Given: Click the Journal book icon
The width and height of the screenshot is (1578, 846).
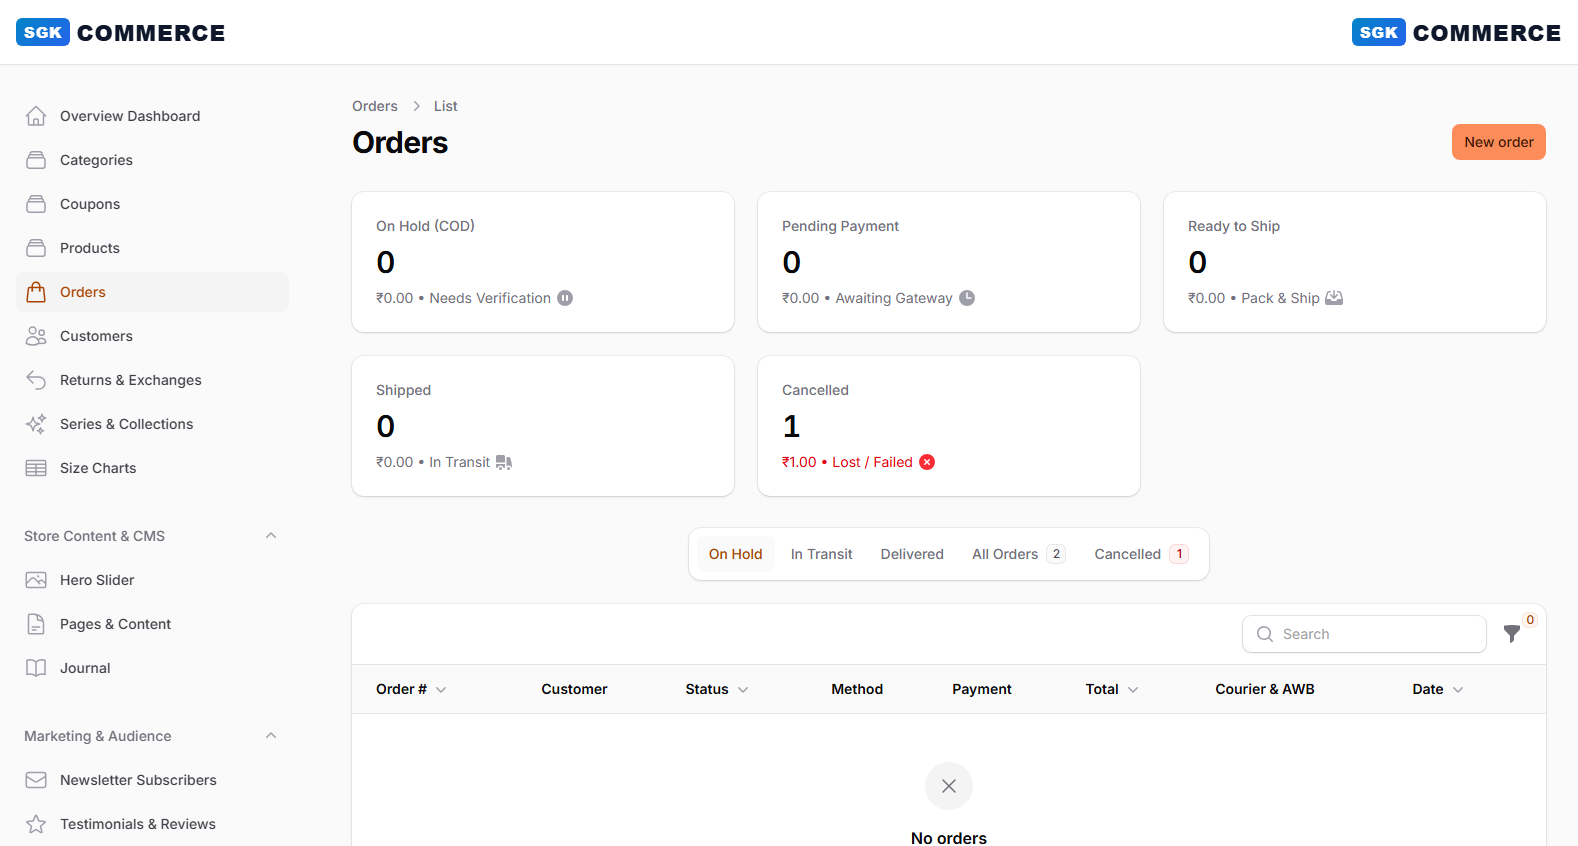Looking at the screenshot, I should (36, 668).
